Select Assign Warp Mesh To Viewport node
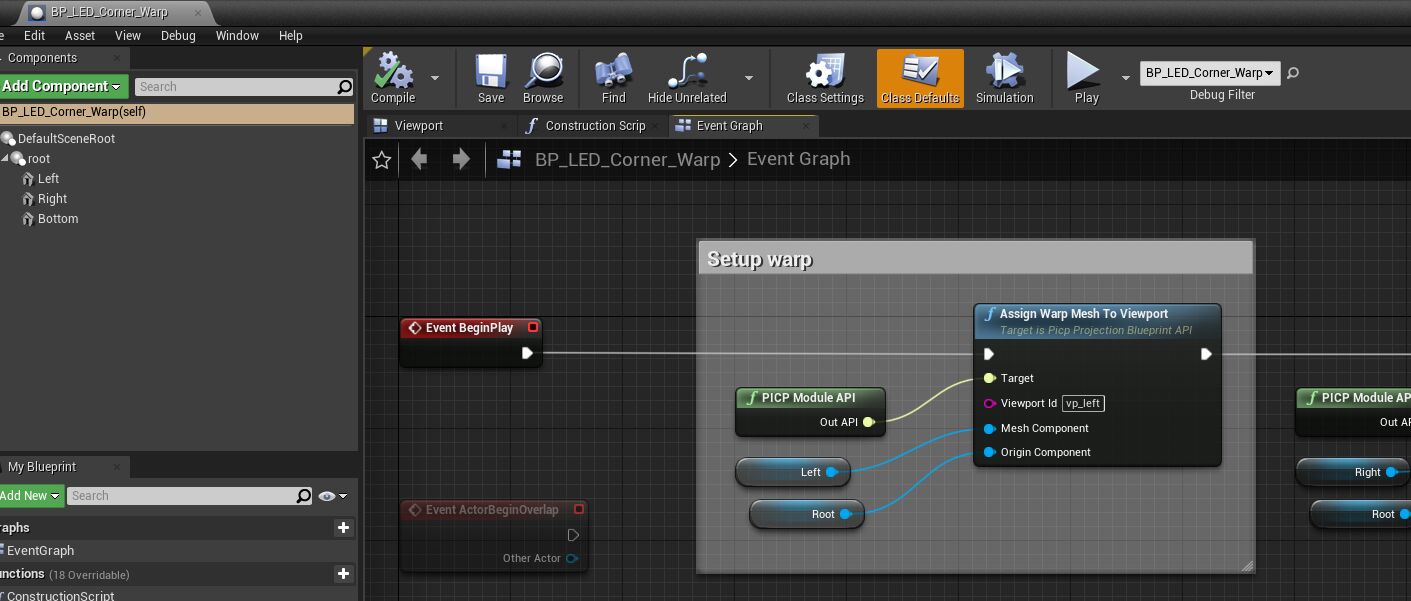The image size is (1411, 601). [x=1097, y=321]
